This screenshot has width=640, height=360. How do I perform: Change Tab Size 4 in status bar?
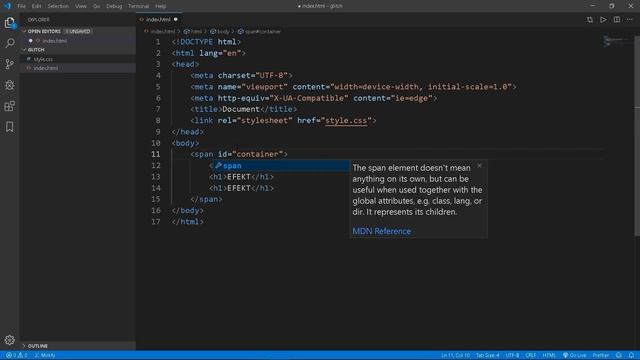click(487, 355)
